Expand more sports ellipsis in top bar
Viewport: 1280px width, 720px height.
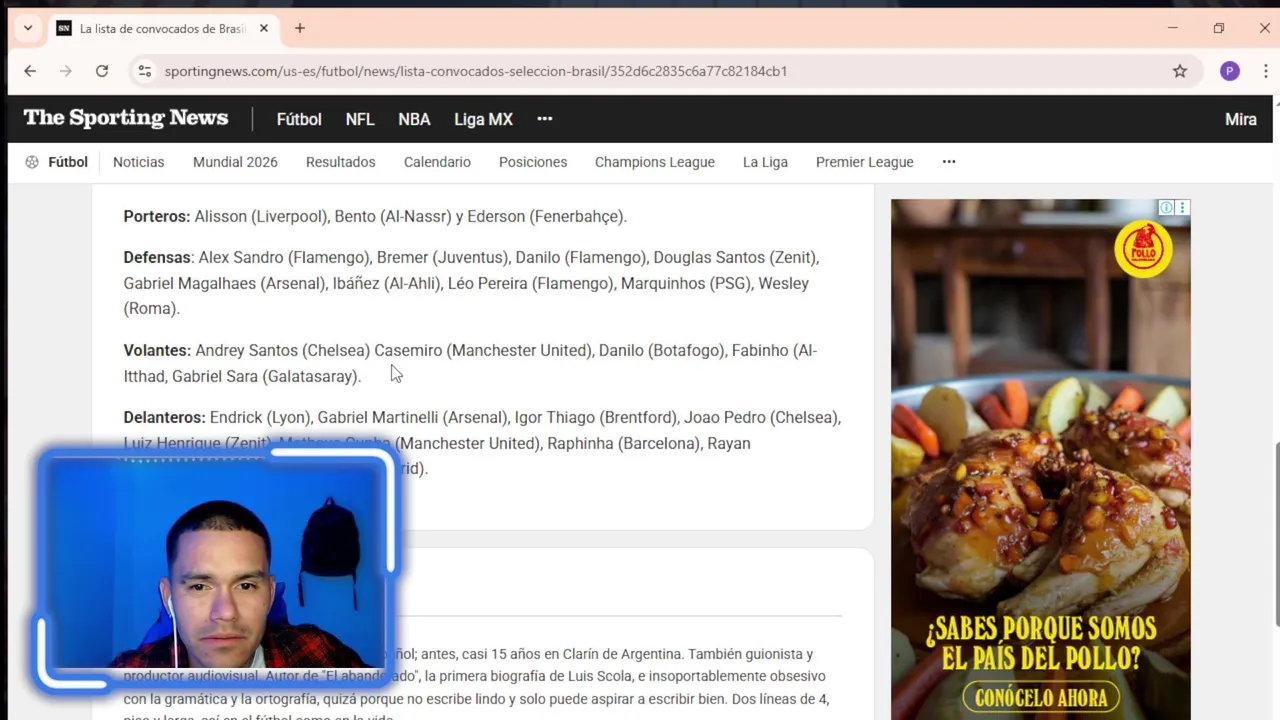coord(545,119)
